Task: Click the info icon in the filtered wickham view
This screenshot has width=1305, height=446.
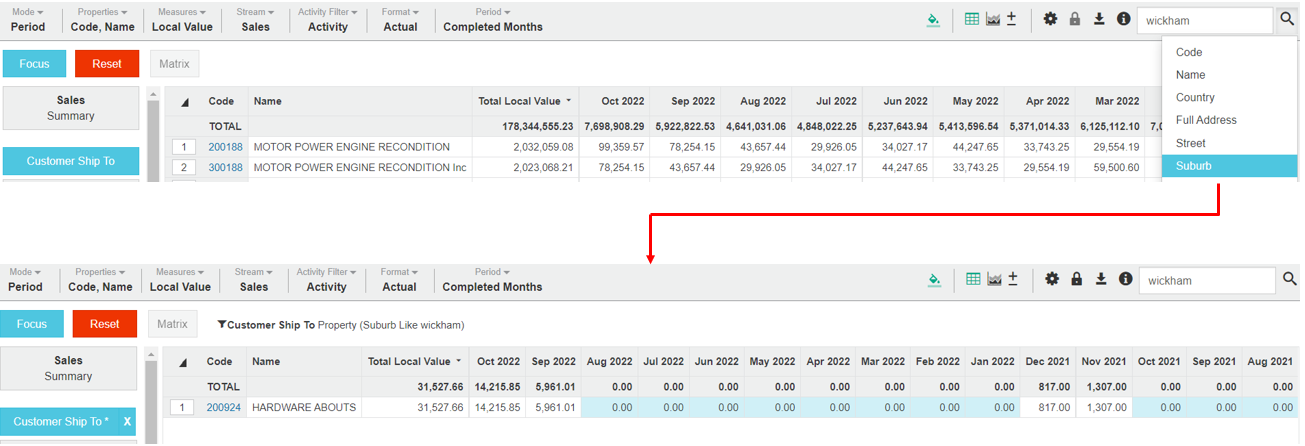Action: (x=1125, y=279)
